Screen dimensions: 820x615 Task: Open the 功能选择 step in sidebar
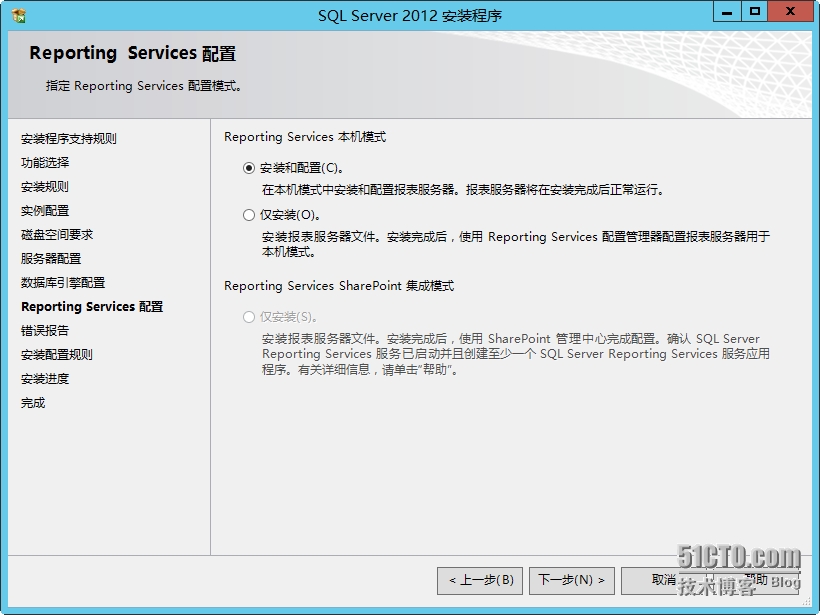tap(45, 163)
